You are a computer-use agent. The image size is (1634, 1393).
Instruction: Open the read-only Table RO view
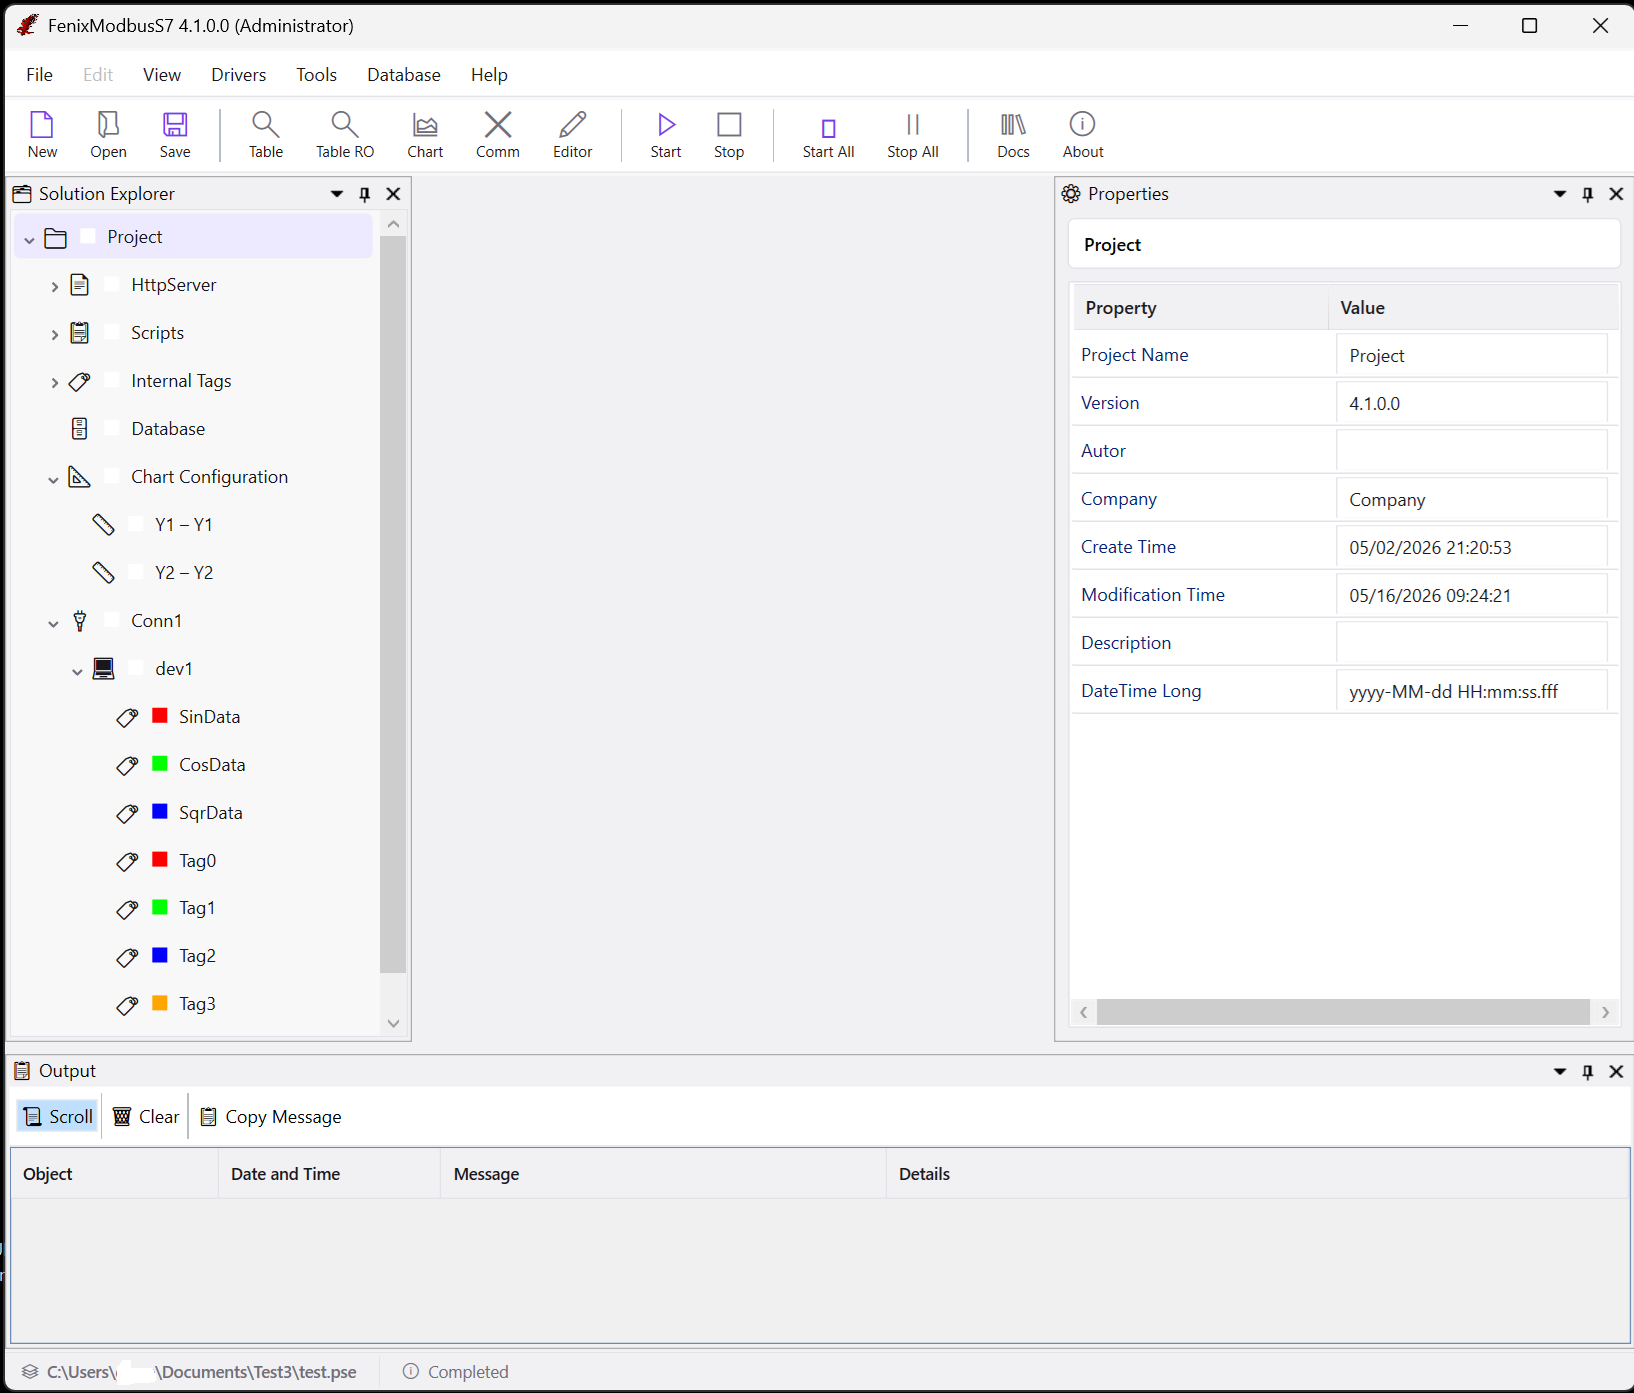[x=345, y=135]
